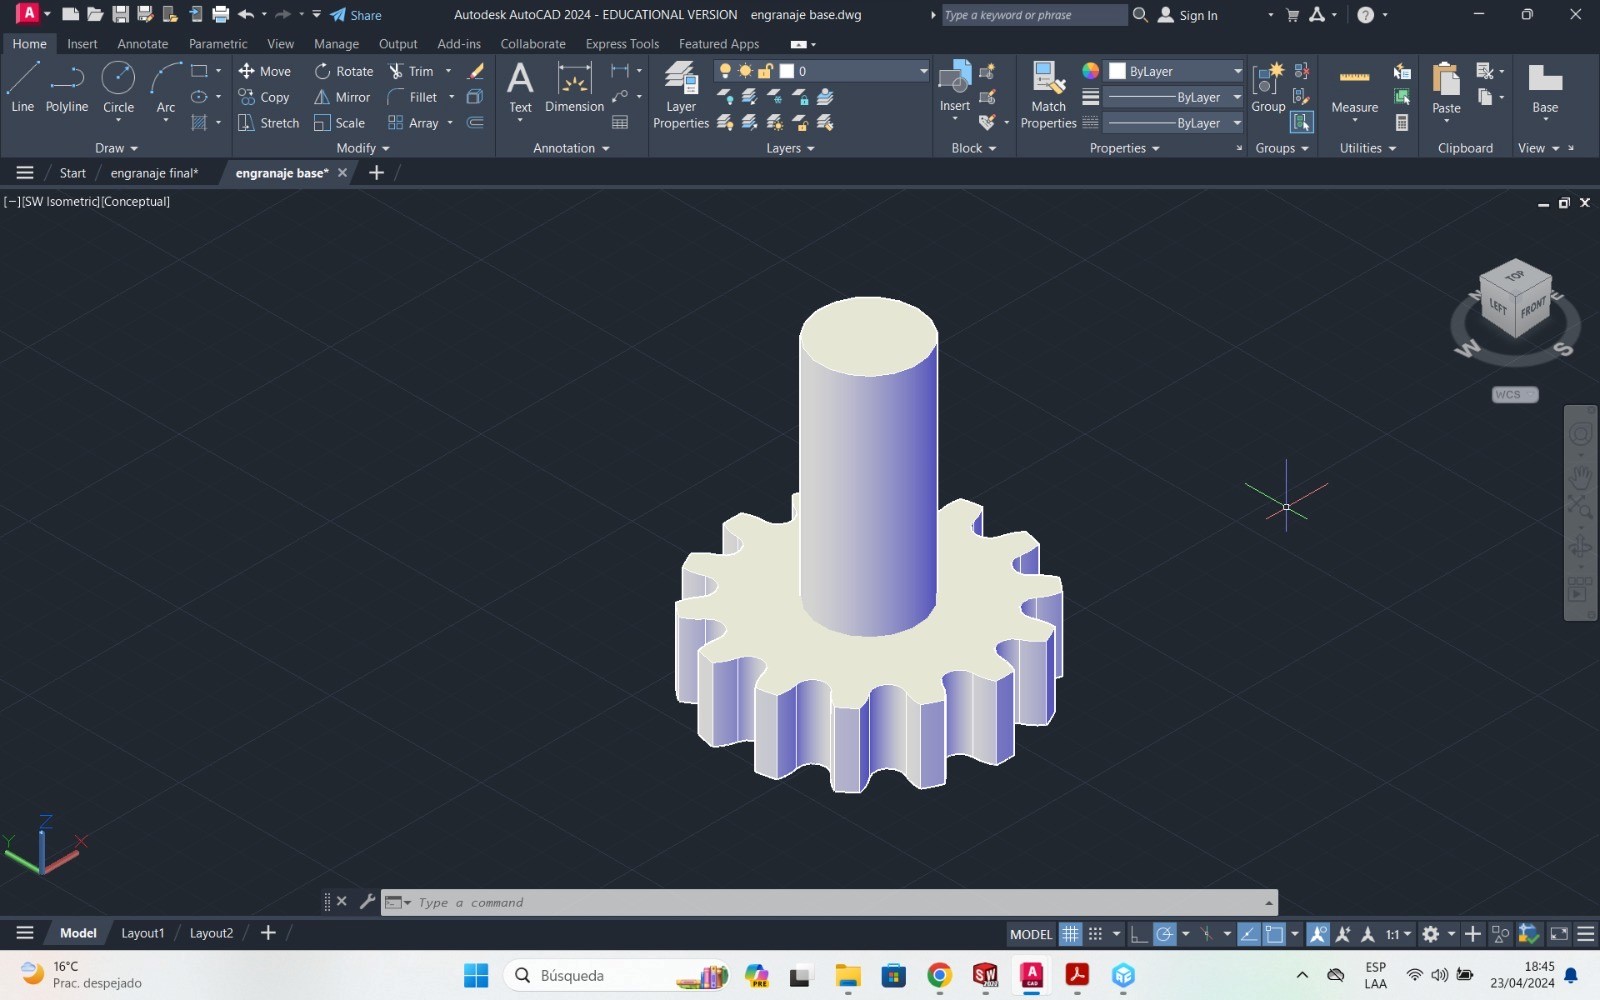The width and height of the screenshot is (1600, 1000).
Task: Toggle object snap tracking in status bar
Action: [x=1249, y=934]
